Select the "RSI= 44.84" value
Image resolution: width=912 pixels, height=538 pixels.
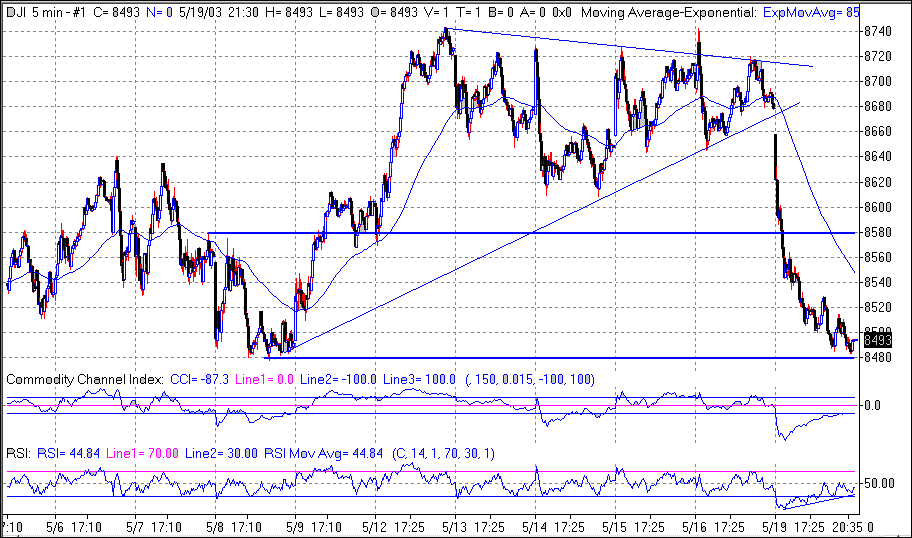(69, 453)
